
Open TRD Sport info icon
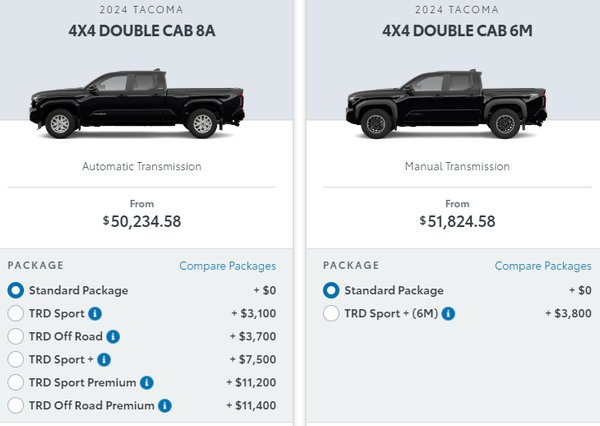(x=95, y=314)
